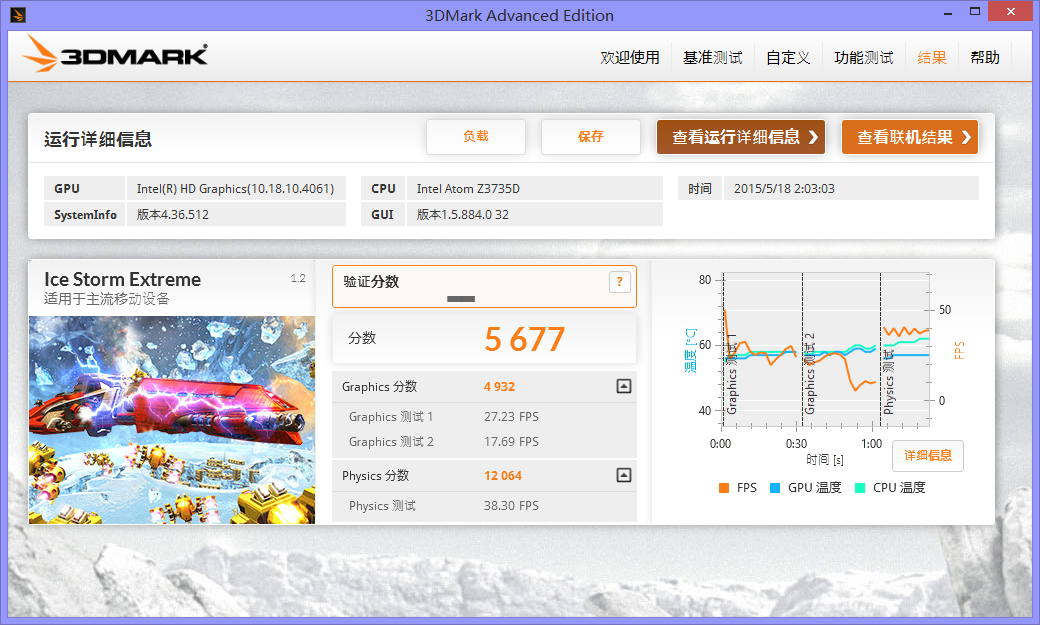1040x625 pixels.
Task: Open the question mark help for 验证分数
Action: point(619,282)
